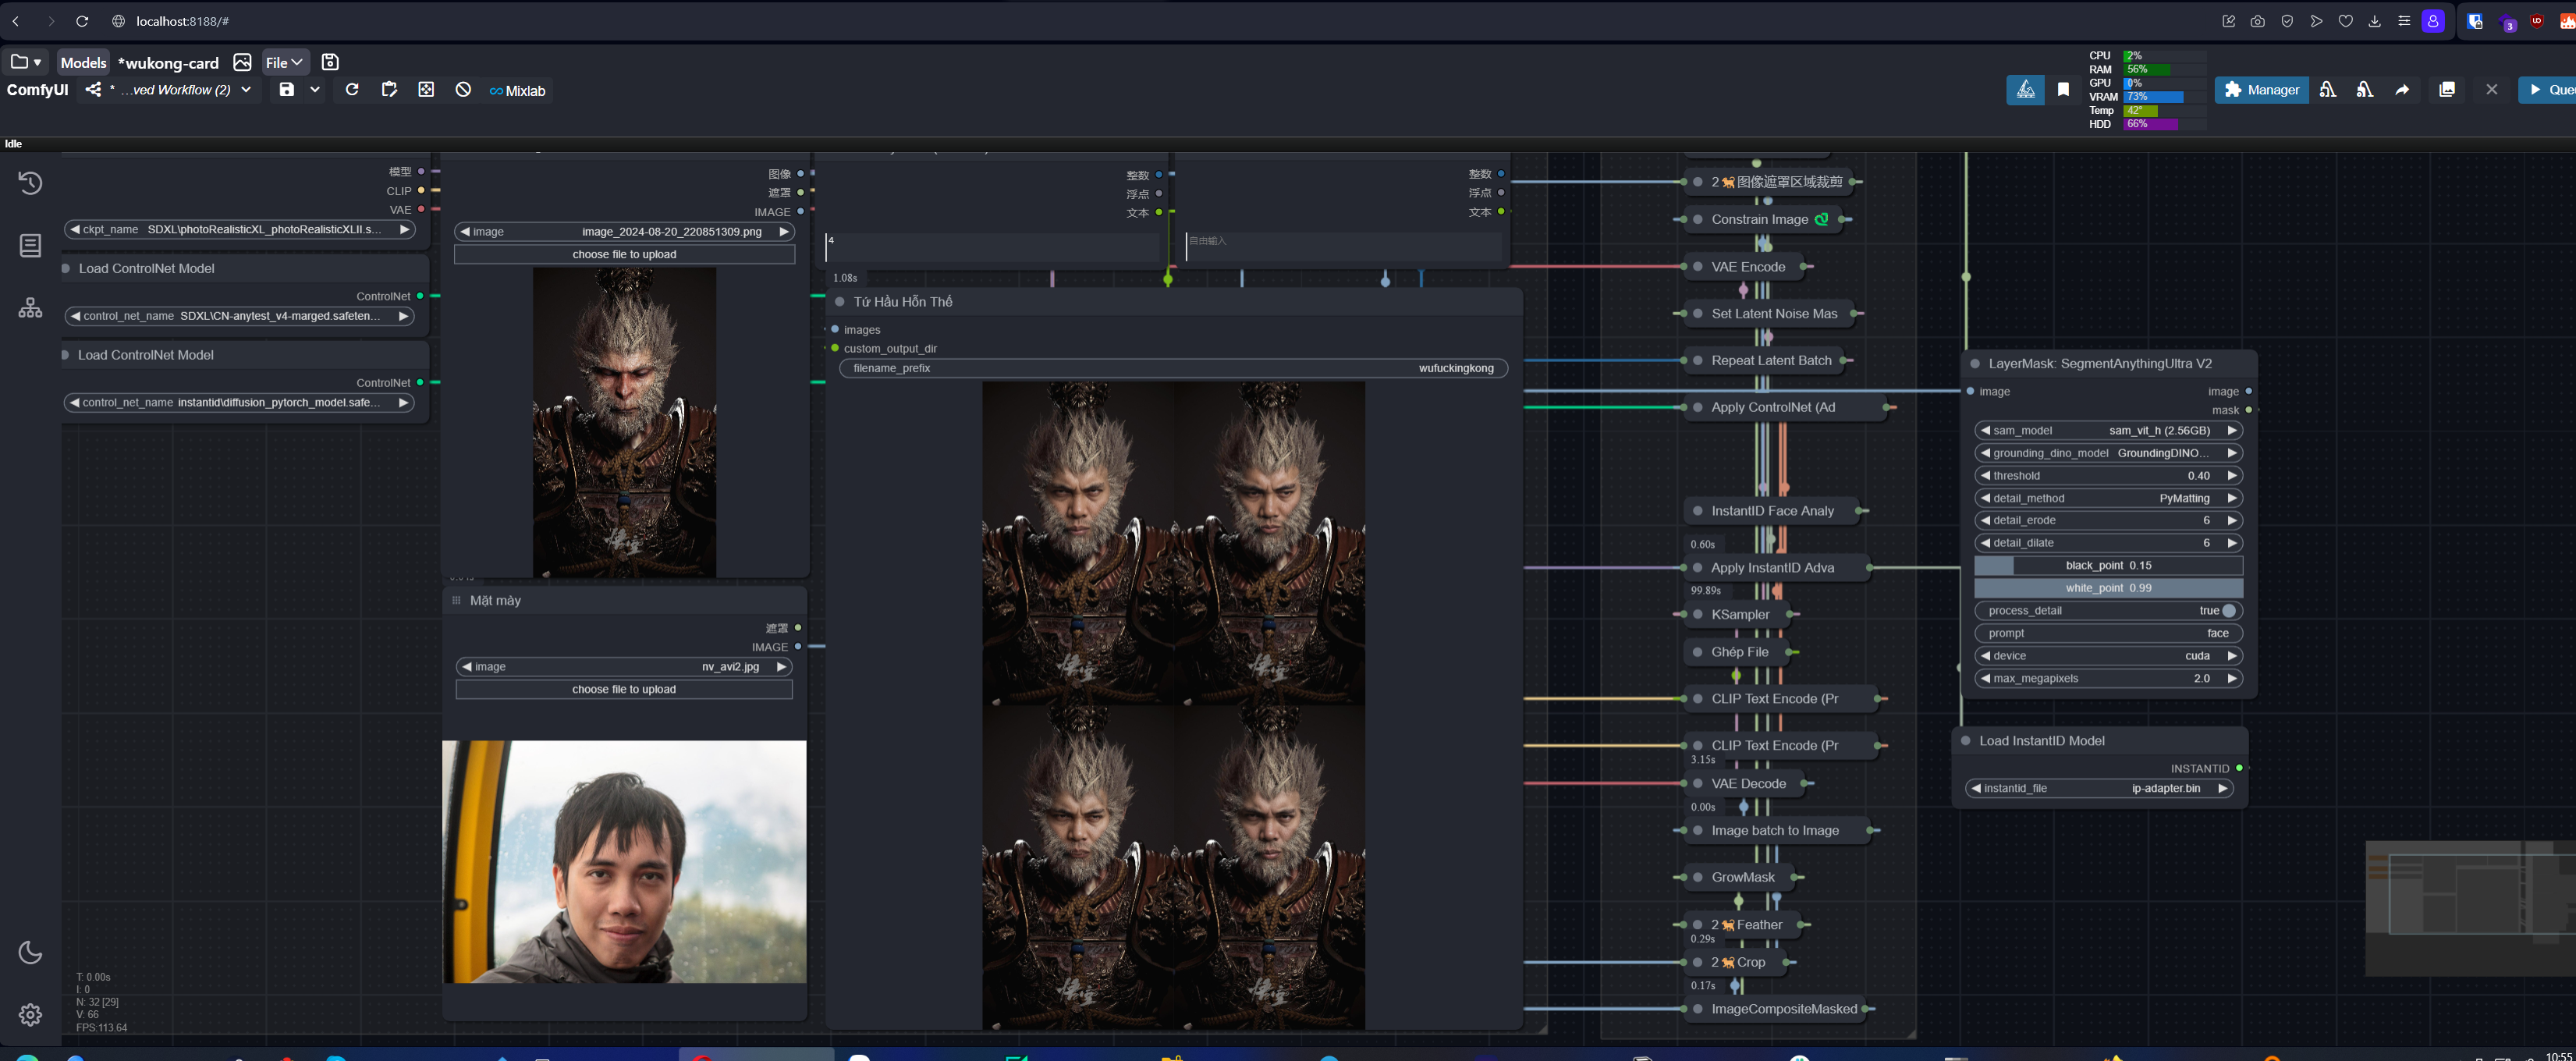The width and height of the screenshot is (2576, 1061).
Task: Save the workflow with the filled disk icon
Action: click(287, 89)
